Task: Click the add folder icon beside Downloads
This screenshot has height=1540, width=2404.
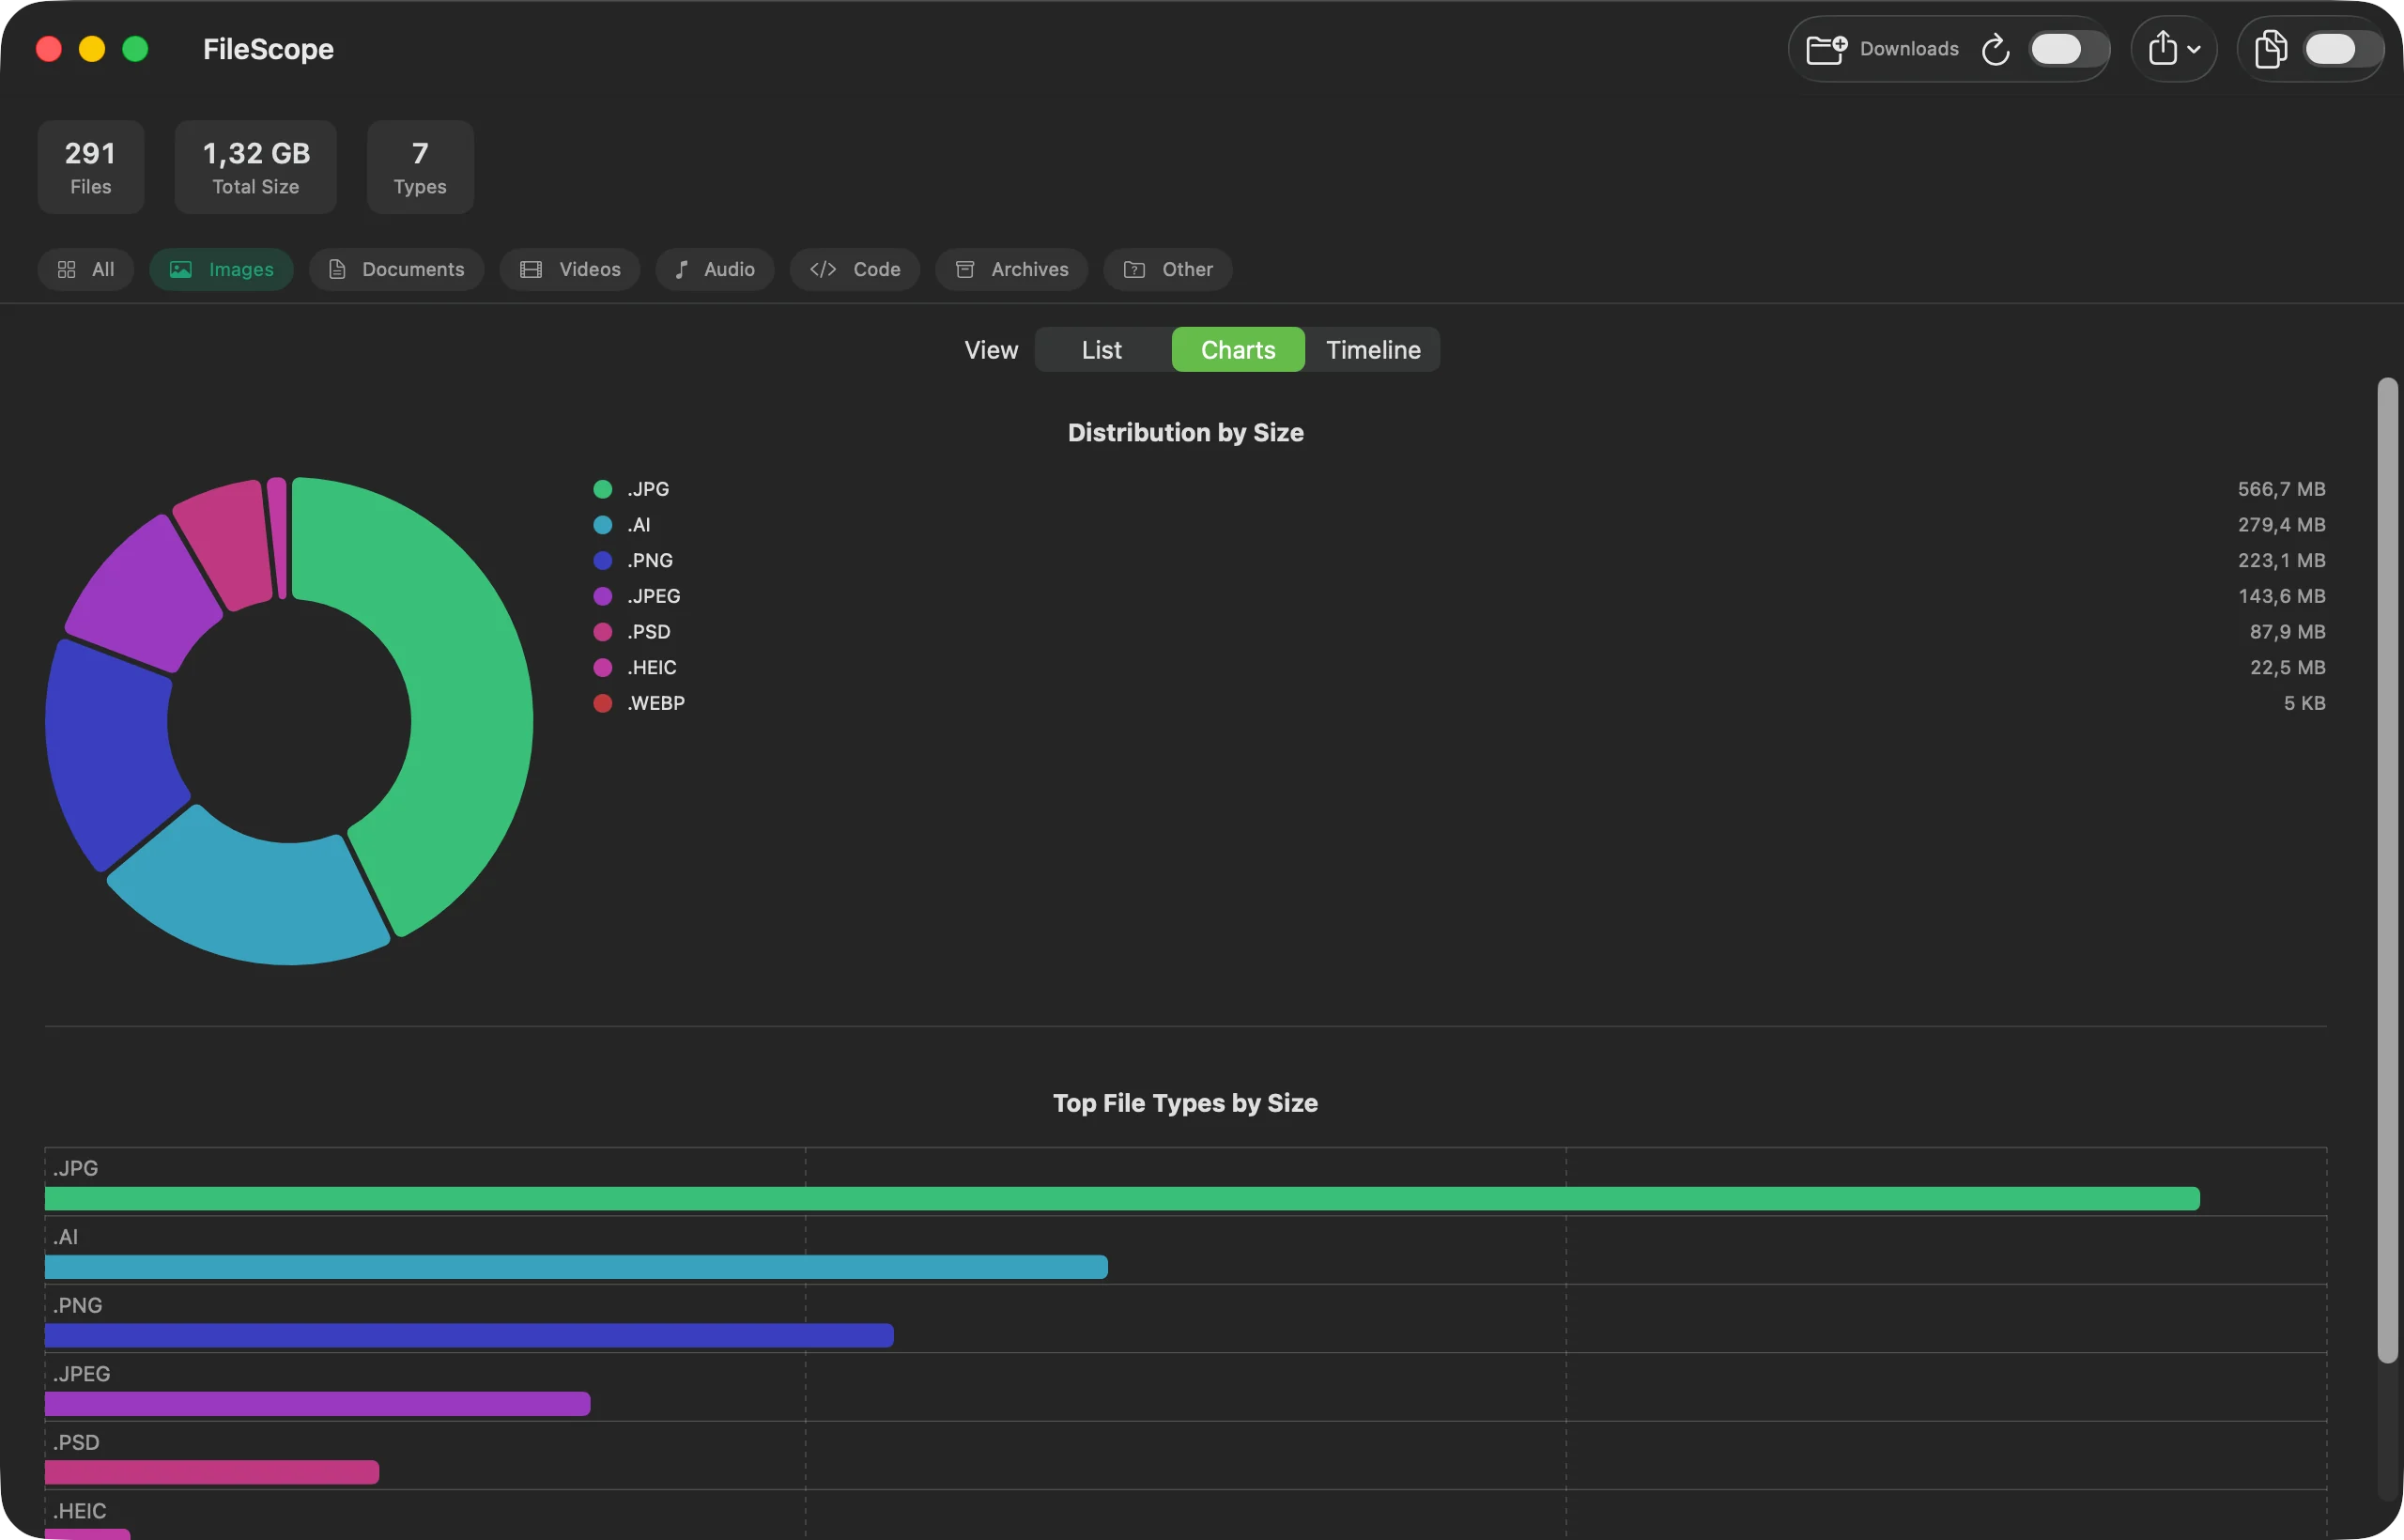Action: (1826, 49)
